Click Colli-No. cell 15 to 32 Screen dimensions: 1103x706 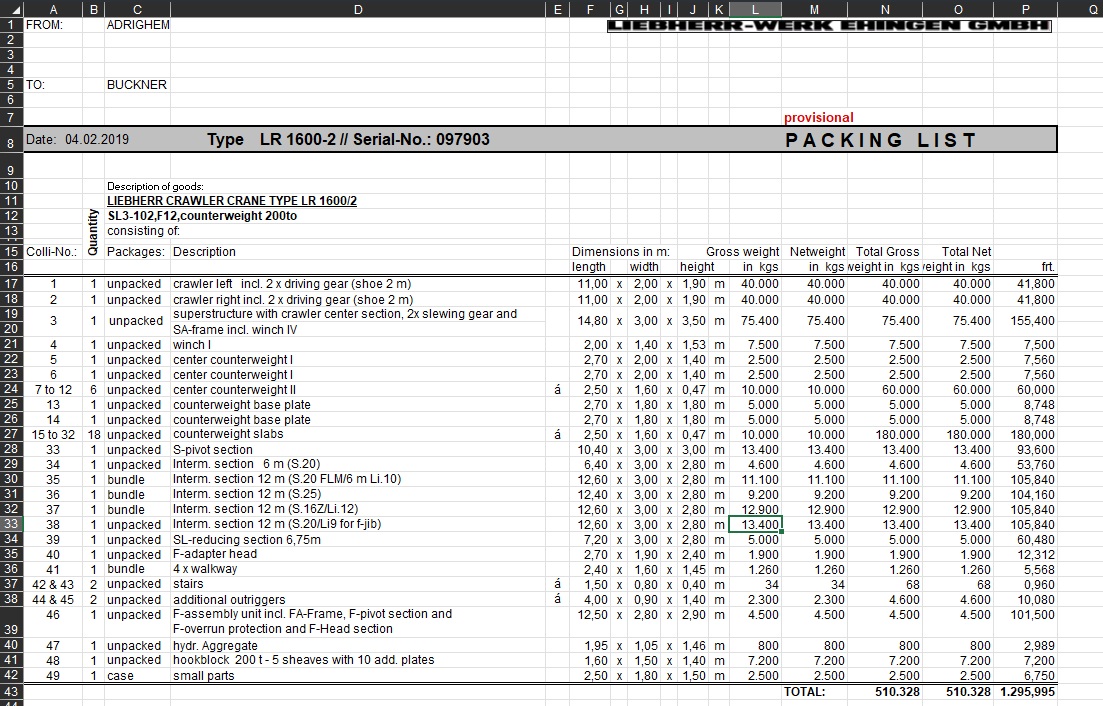pyautogui.click(x=53, y=435)
